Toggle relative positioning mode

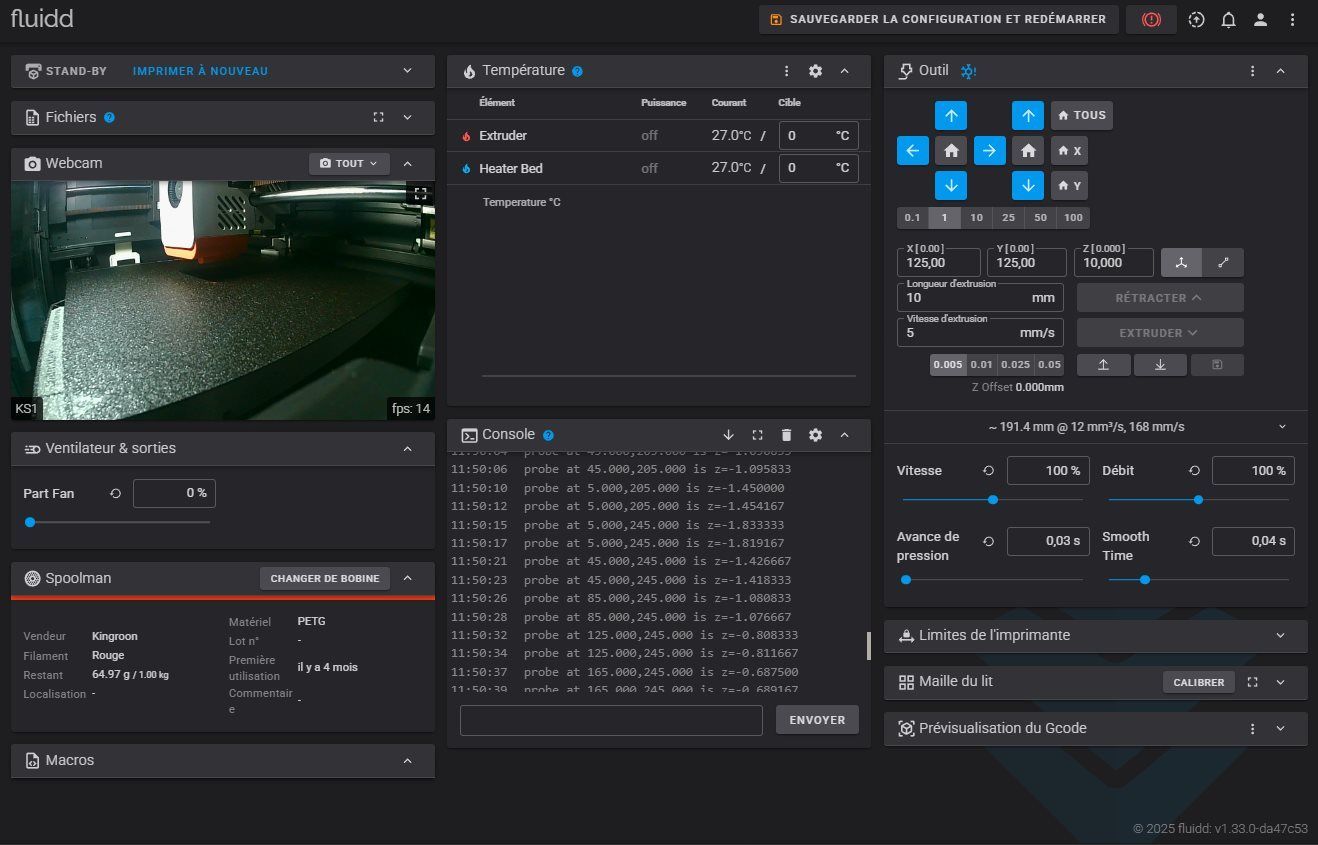[x=1223, y=262]
